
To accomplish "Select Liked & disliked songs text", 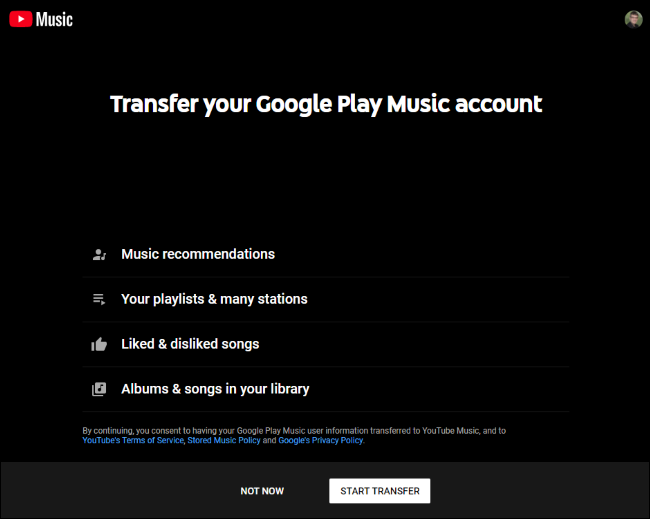I will pos(190,344).
